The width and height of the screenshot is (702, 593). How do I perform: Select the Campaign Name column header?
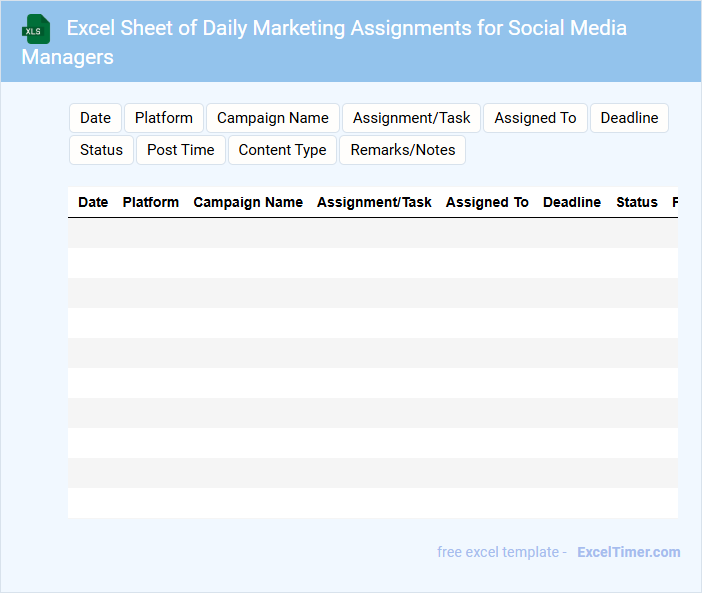(248, 202)
